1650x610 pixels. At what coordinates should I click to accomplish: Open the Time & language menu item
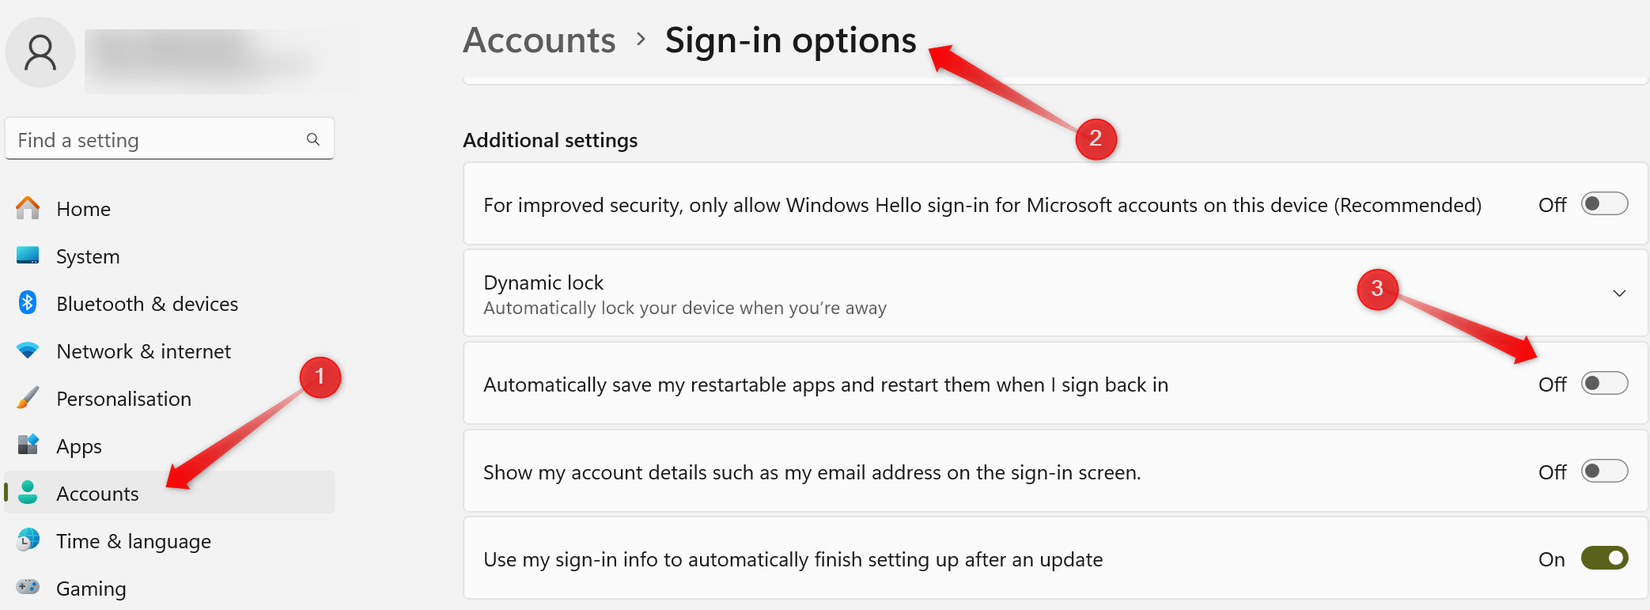[133, 541]
